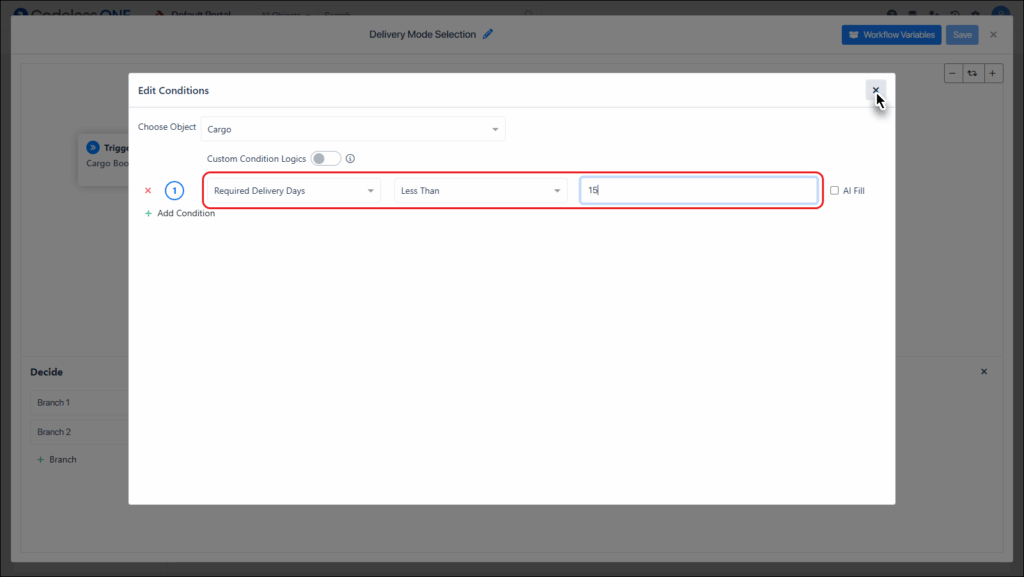The width and height of the screenshot is (1024, 577).
Task: Close the Edit Conditions dialog
Action: 875,90
